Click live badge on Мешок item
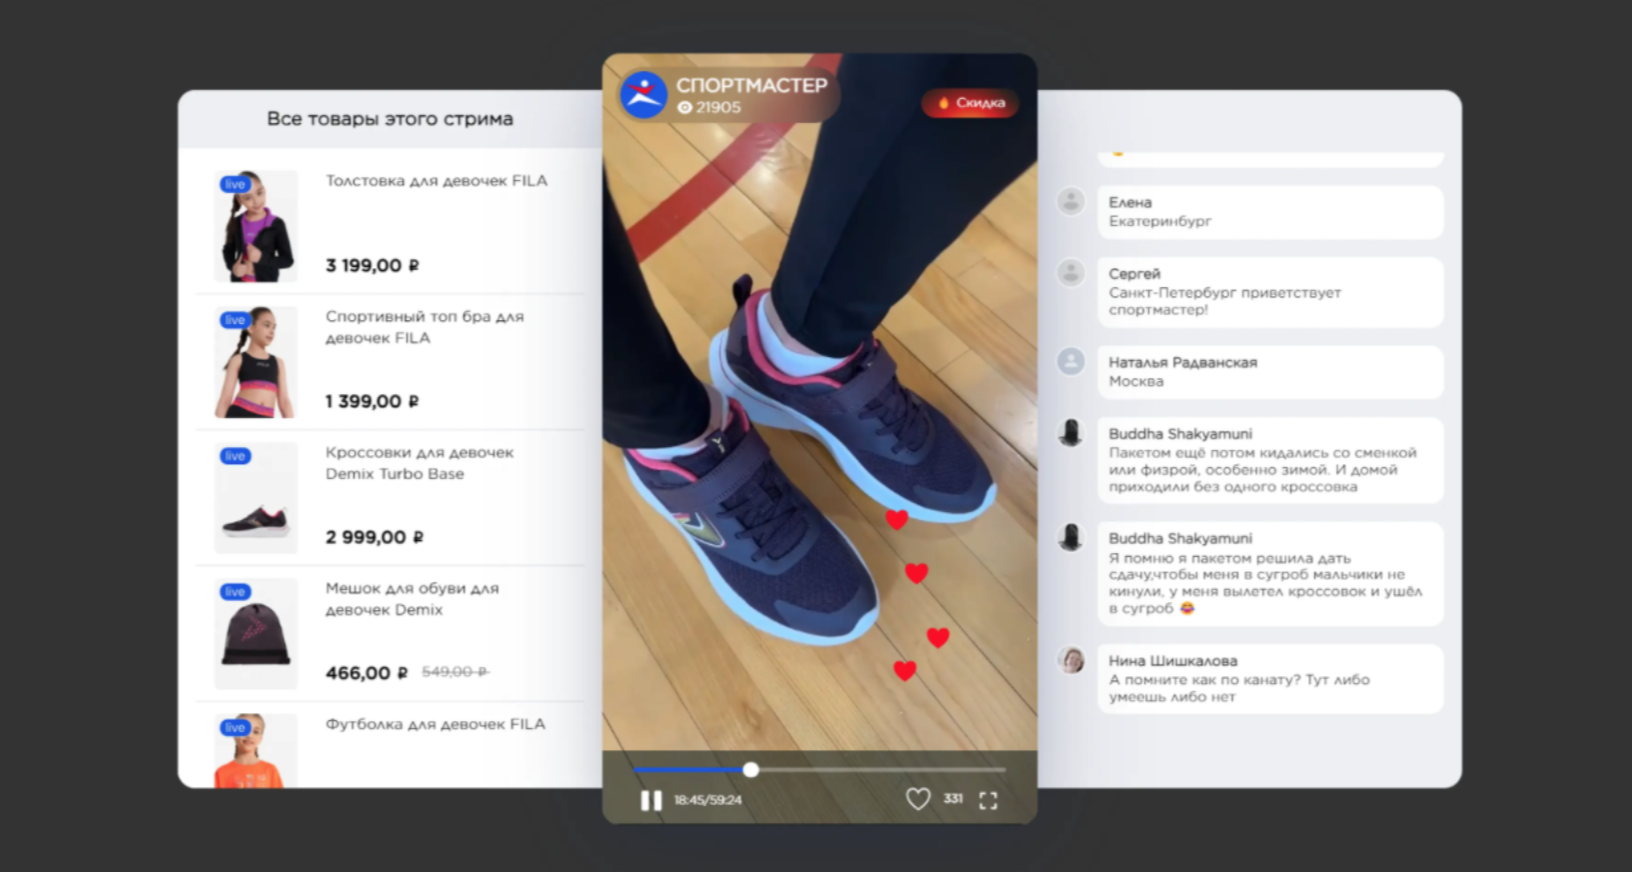The height and width of the screenshot is (872, 1632). (x=235, y=592)
